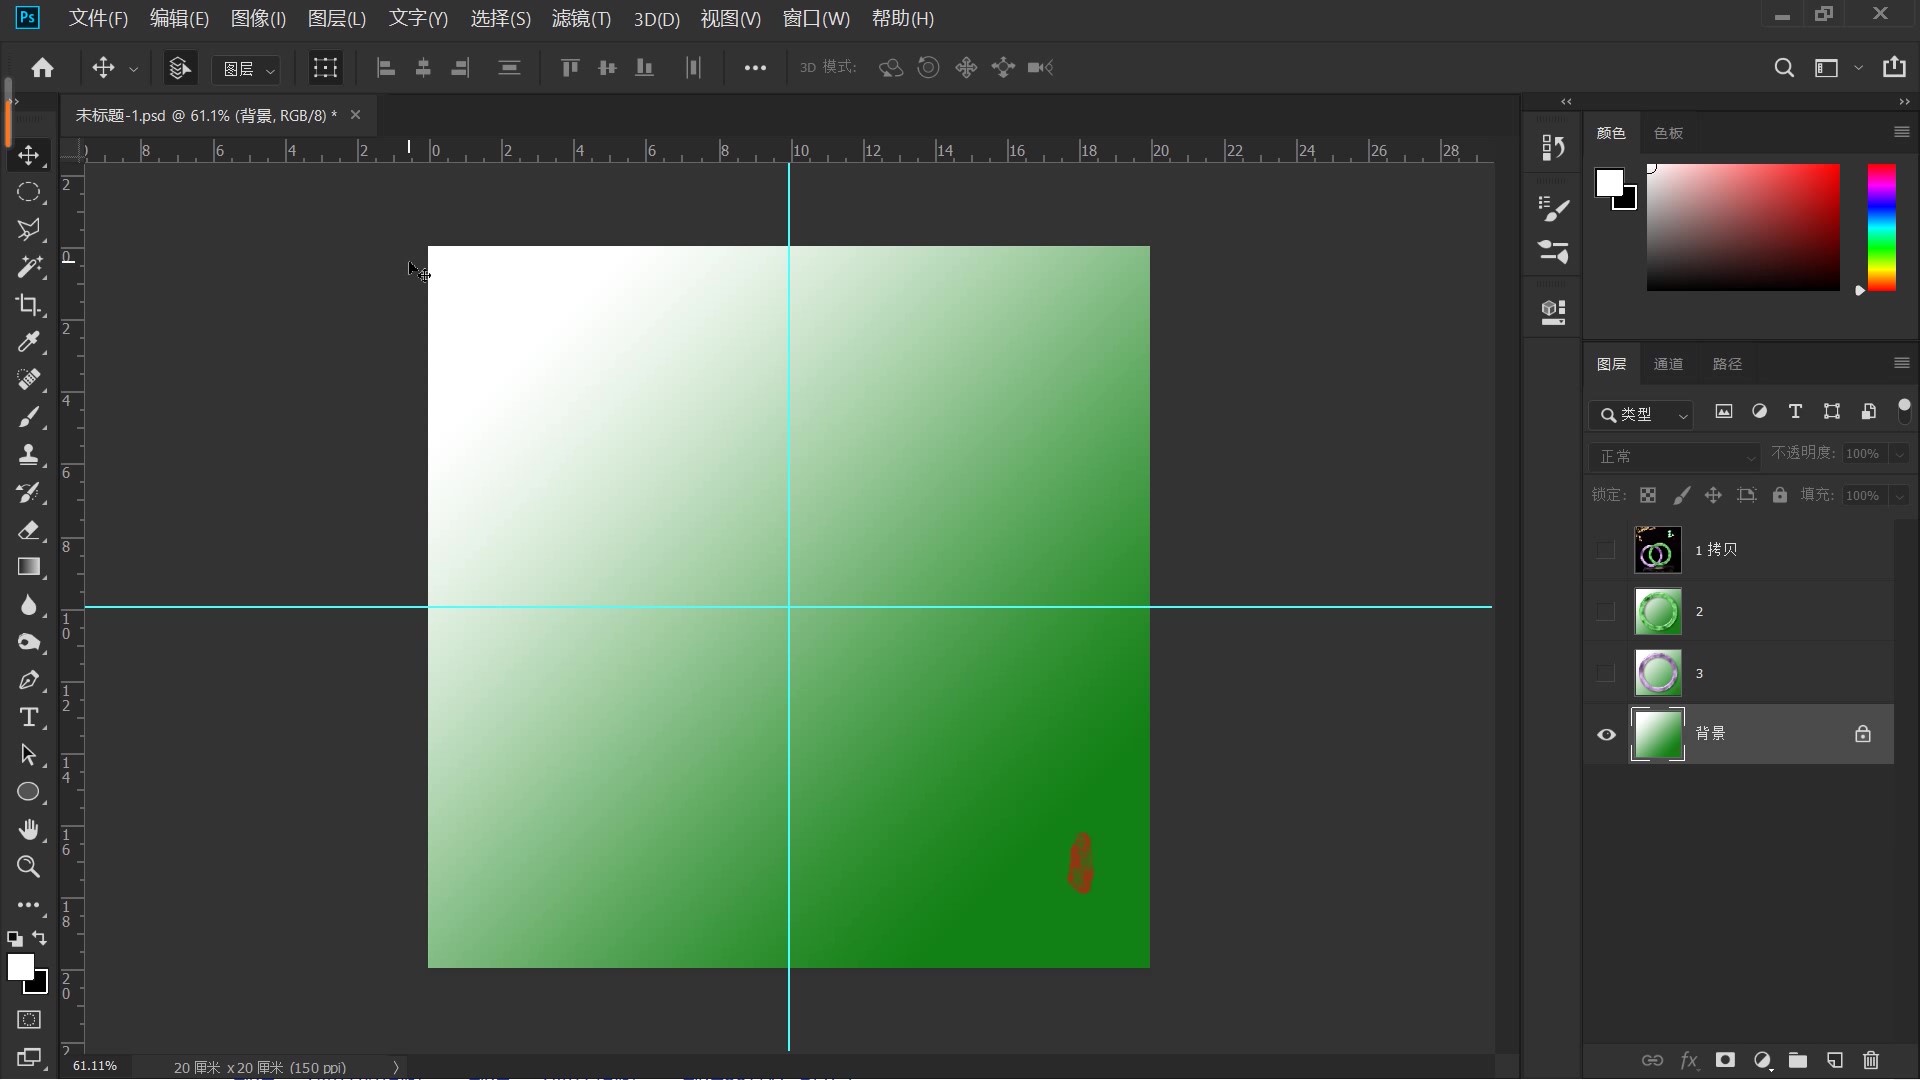Viewport: 1920px width, 1080px height.
Task: Show layer '2' visibility box
Action: (x=1606, y=612)
